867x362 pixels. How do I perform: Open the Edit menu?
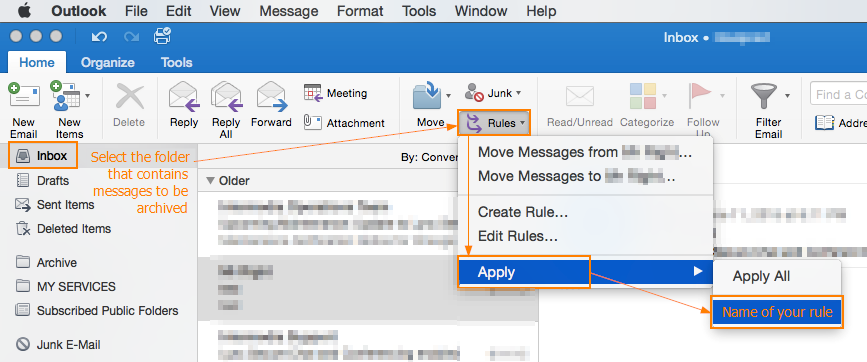point(179,11)
